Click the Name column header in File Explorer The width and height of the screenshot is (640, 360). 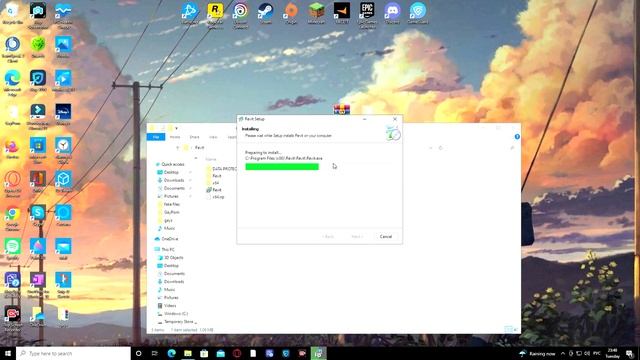pyautogui.click(x=211, y=159)
